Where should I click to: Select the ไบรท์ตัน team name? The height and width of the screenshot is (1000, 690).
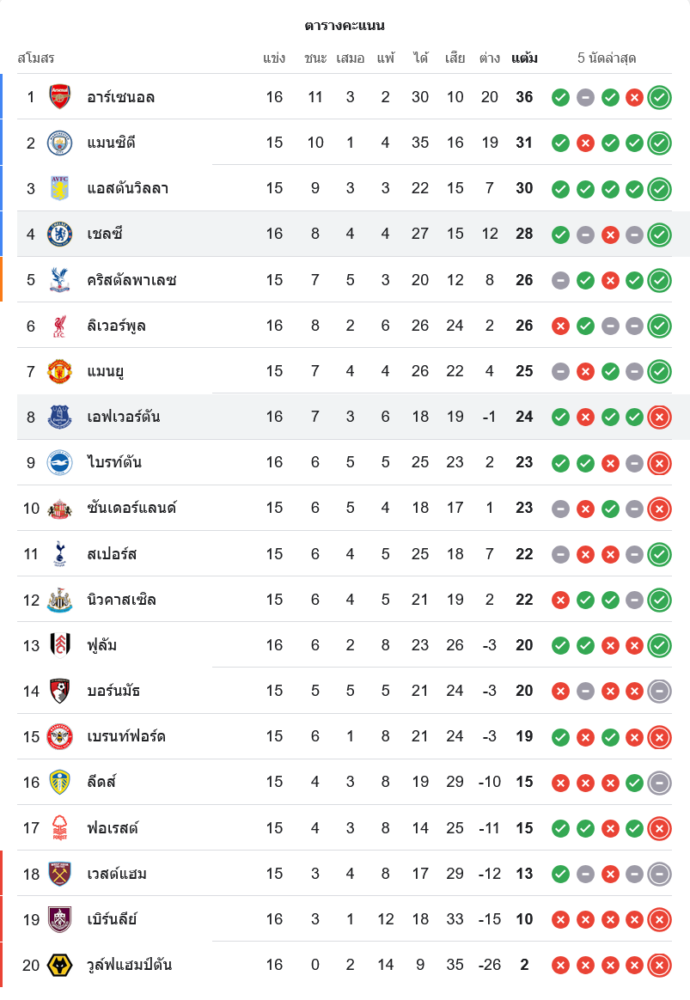116,463
